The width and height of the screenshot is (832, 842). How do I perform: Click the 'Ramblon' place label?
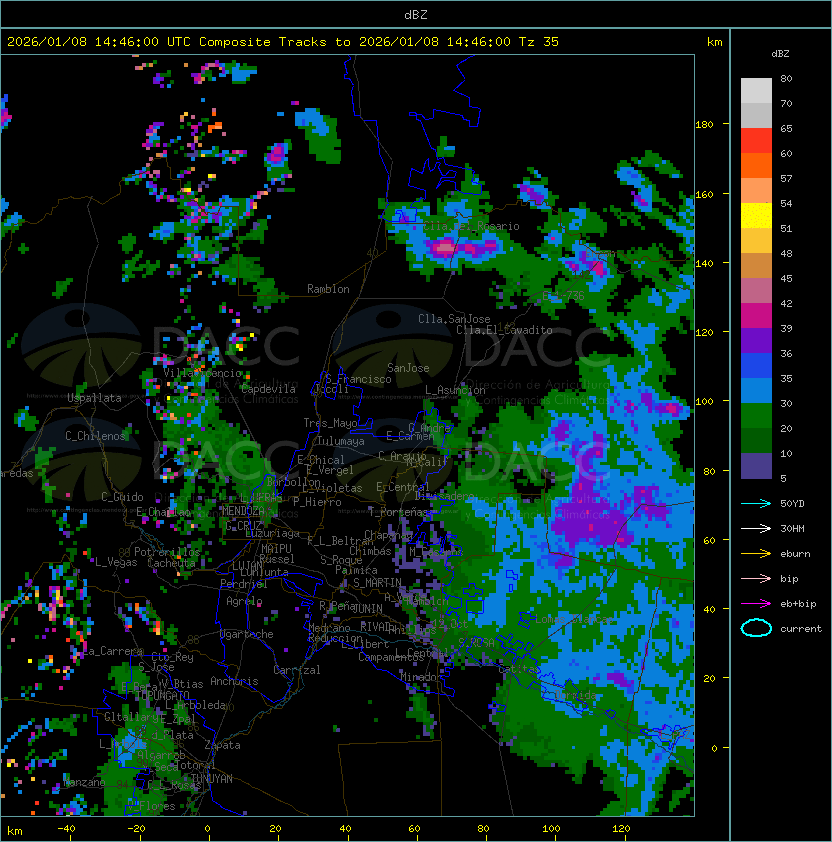coord(328,289)
